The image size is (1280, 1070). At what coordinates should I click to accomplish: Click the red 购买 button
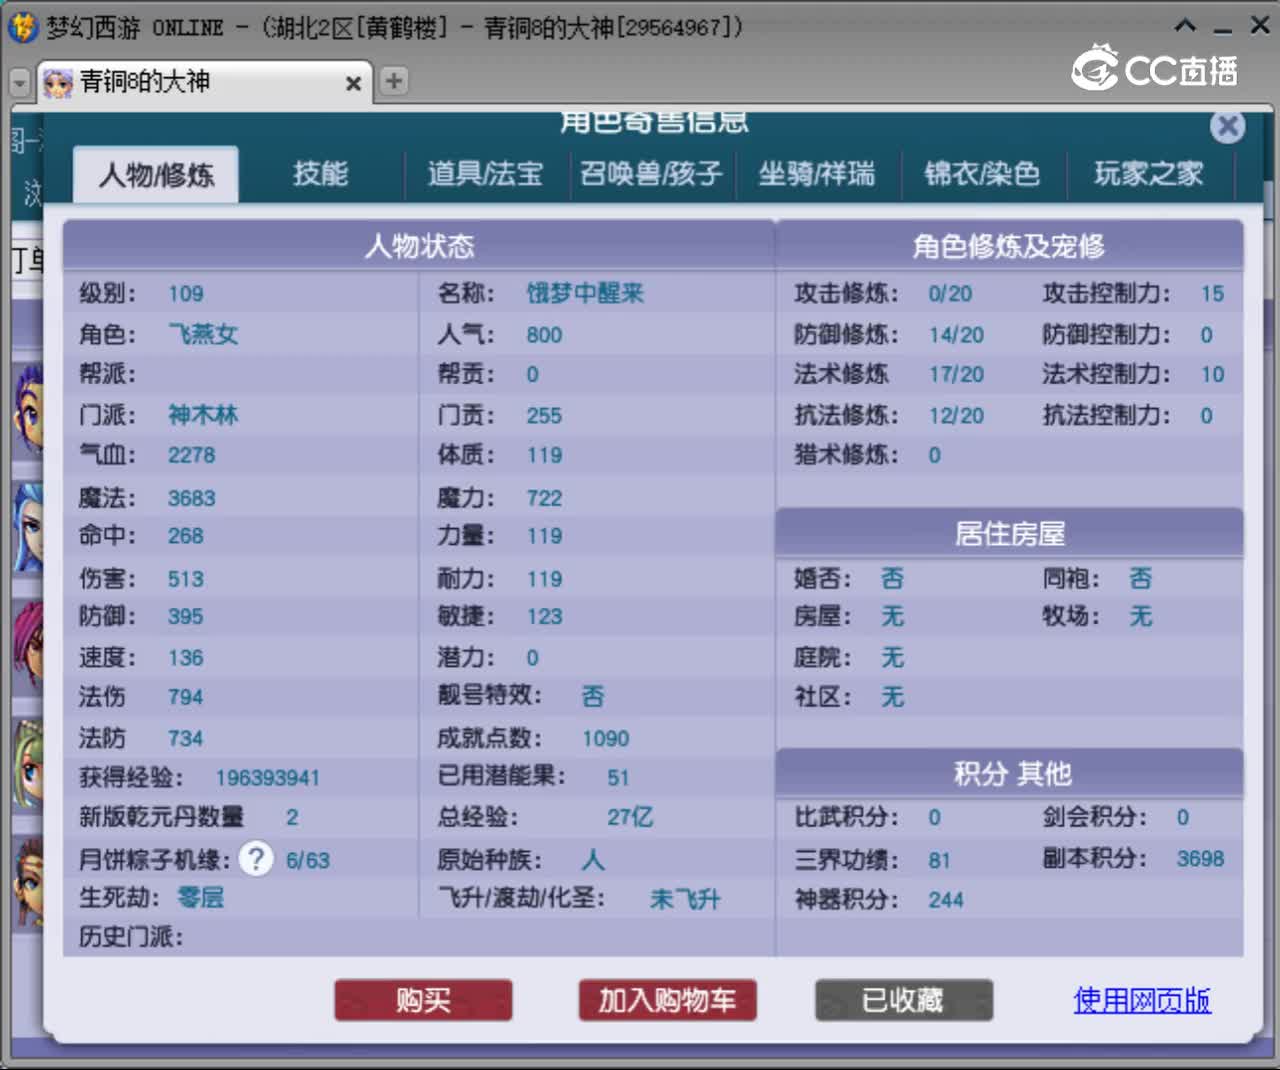[x=423, y=1000]
